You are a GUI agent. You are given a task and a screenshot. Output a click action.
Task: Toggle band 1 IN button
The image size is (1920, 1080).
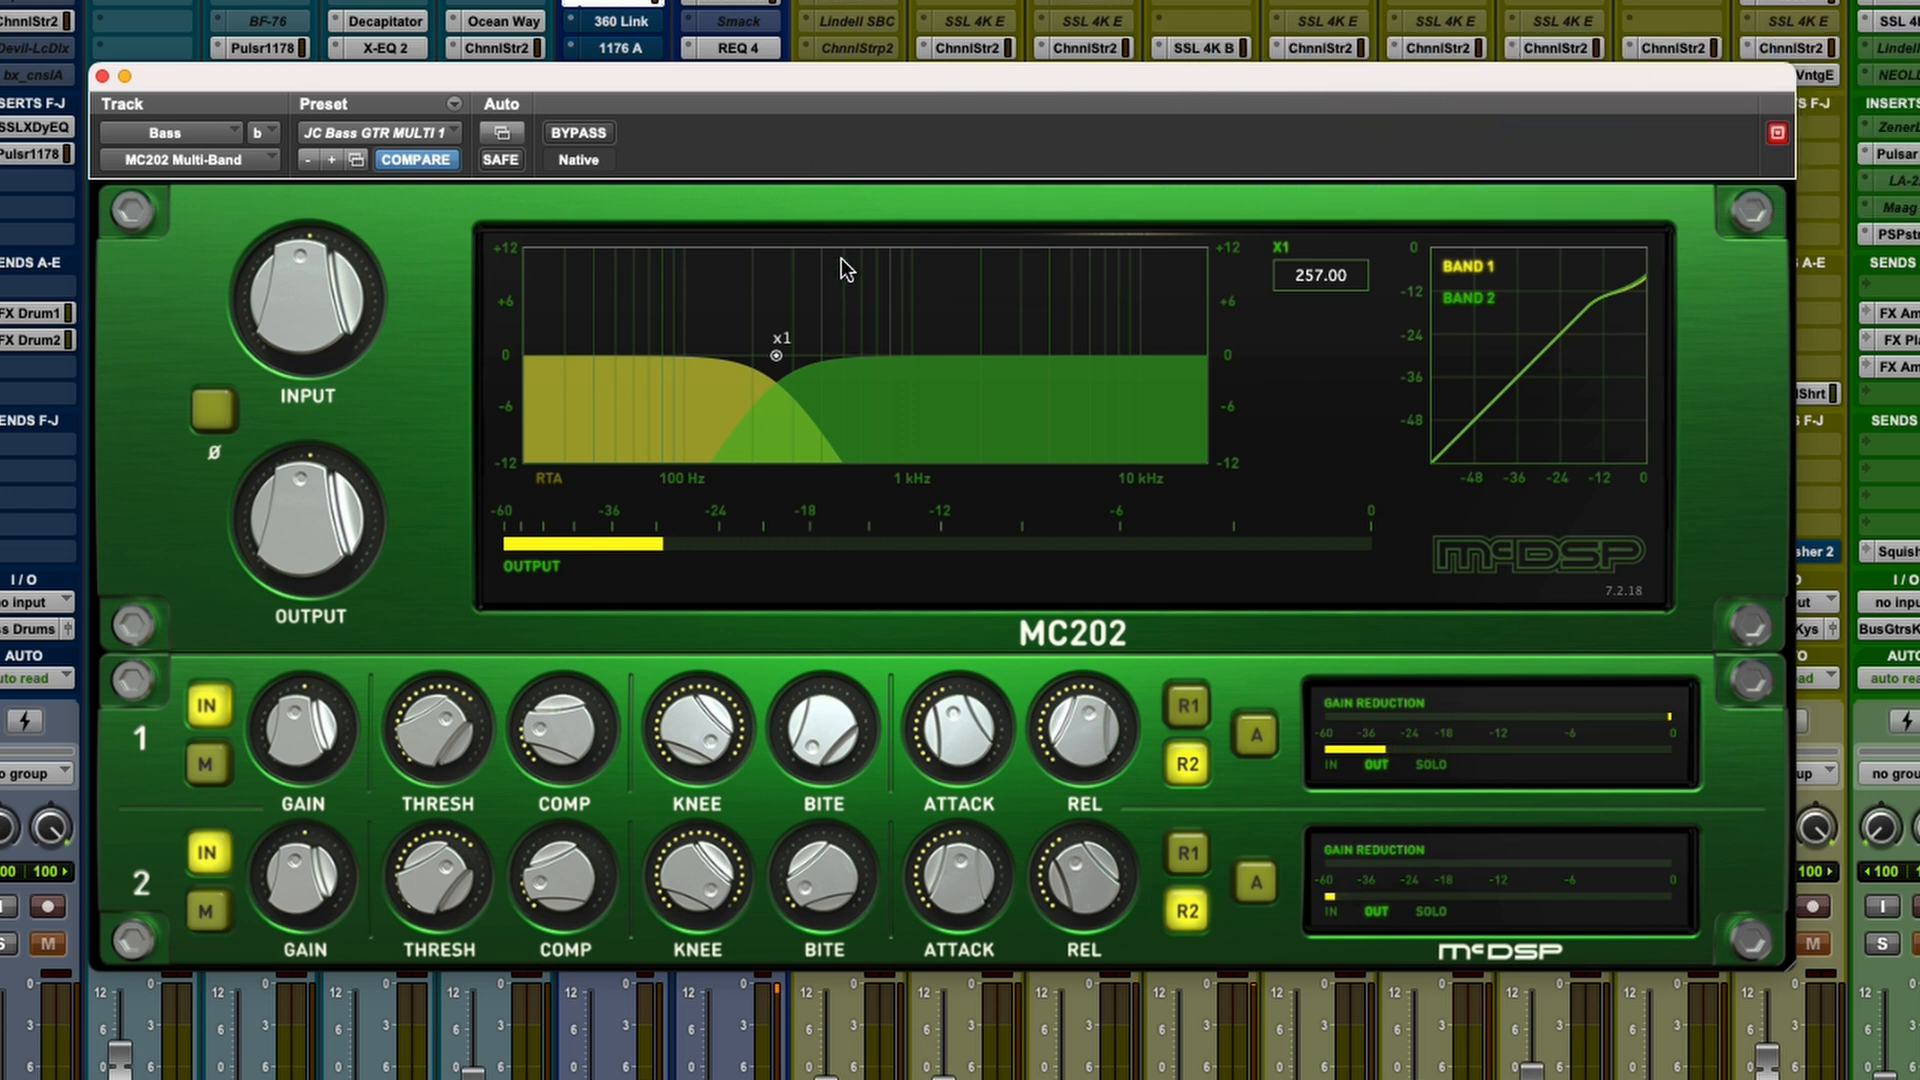point(207,706)
